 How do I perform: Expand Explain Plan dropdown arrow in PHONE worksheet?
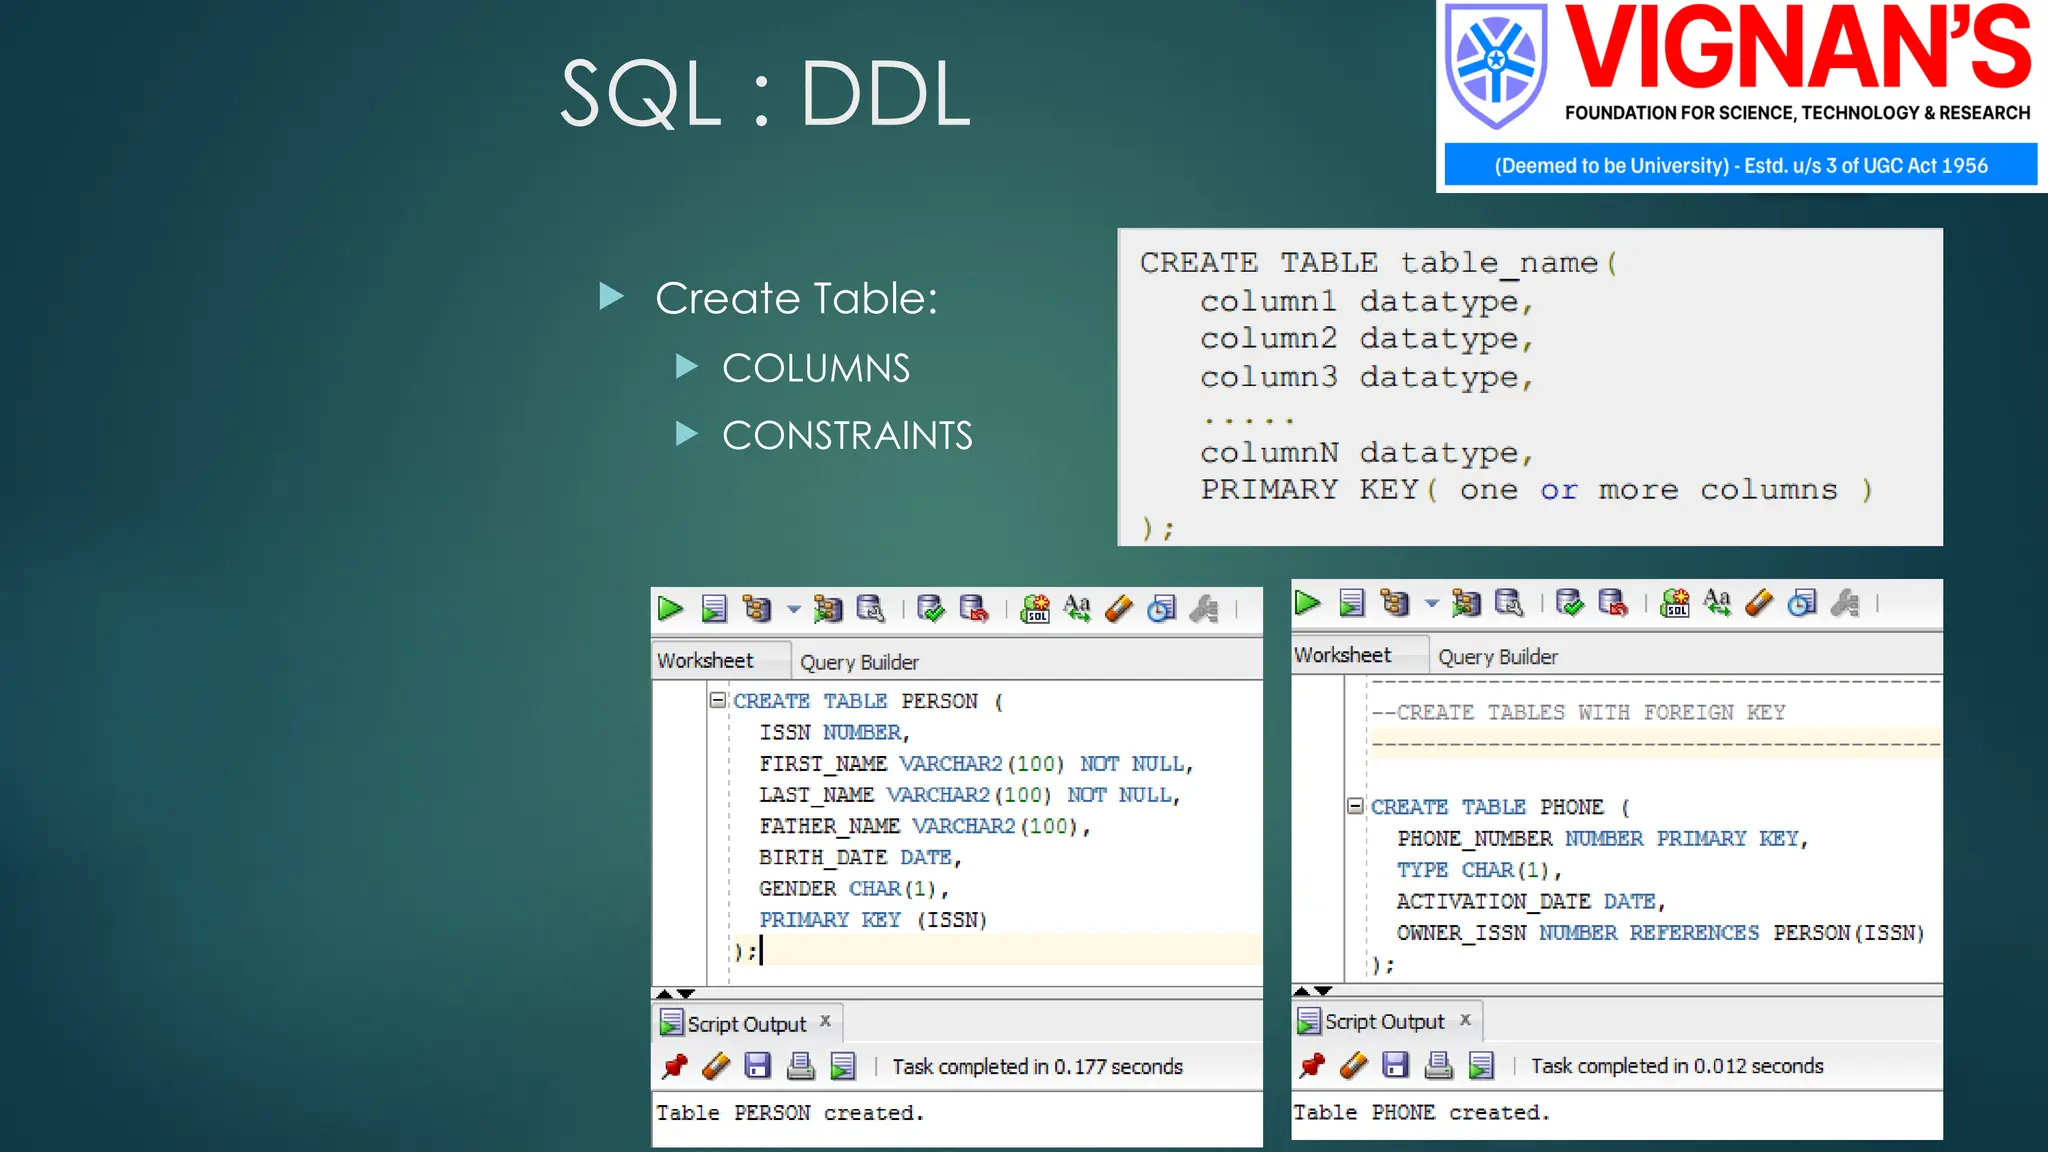1432,603
